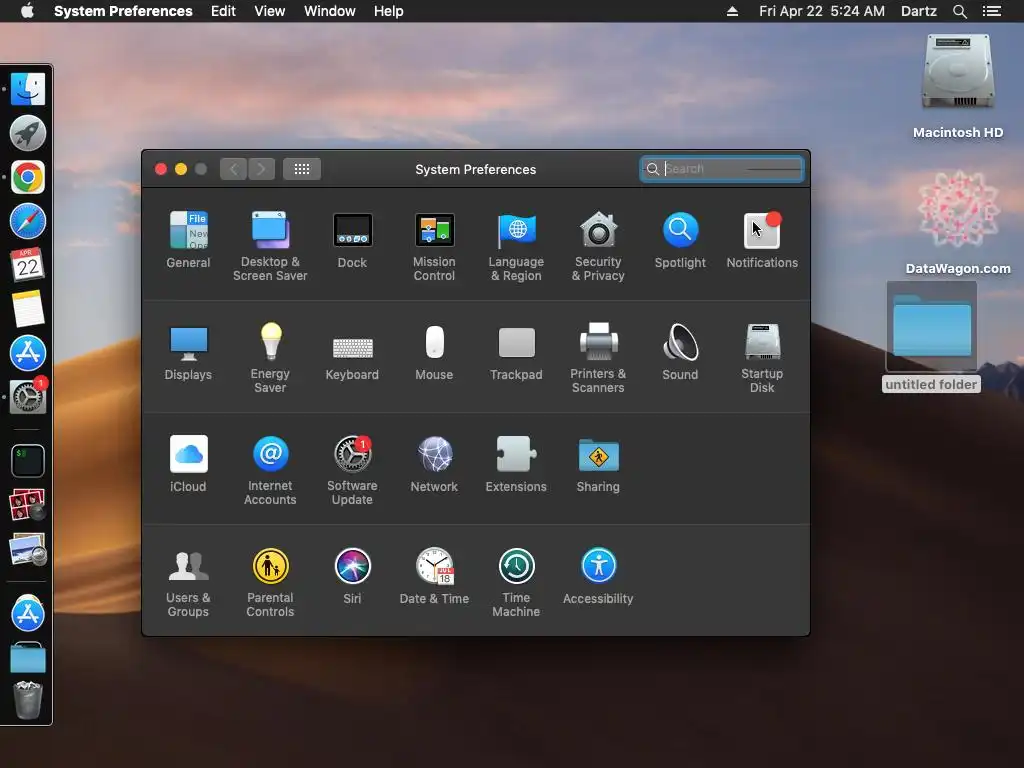
Task: Open the Displays preferences pane
Action: click(188, 351)
